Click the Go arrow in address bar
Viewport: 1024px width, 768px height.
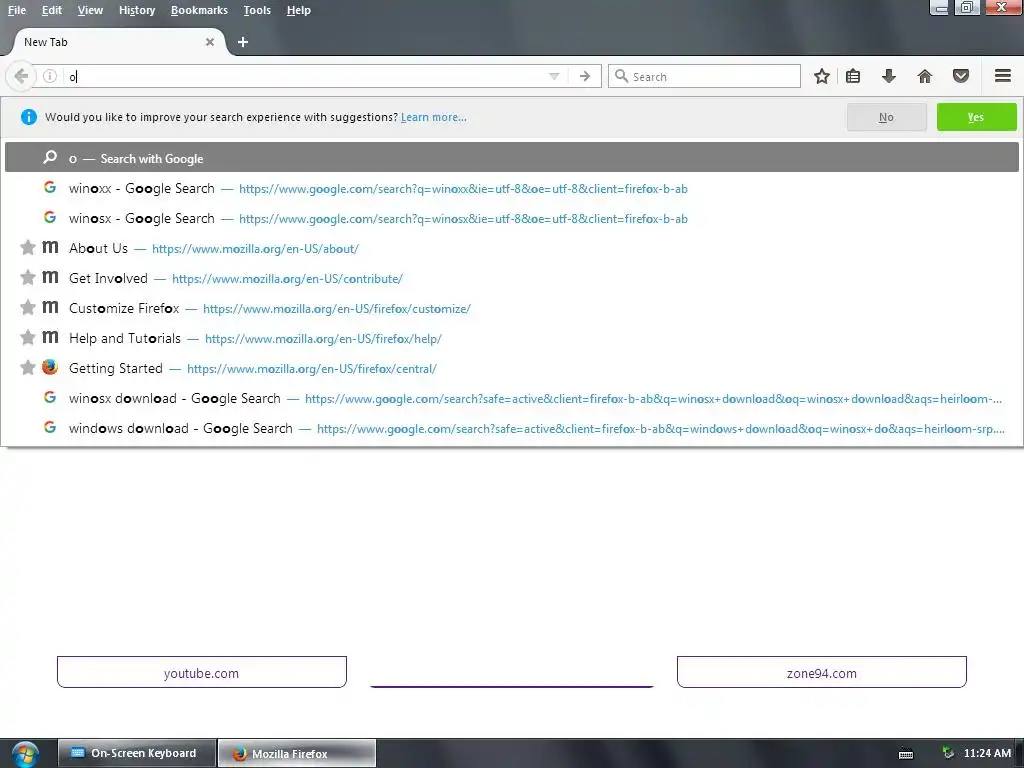pyautogui.click(x=585, y=76)
